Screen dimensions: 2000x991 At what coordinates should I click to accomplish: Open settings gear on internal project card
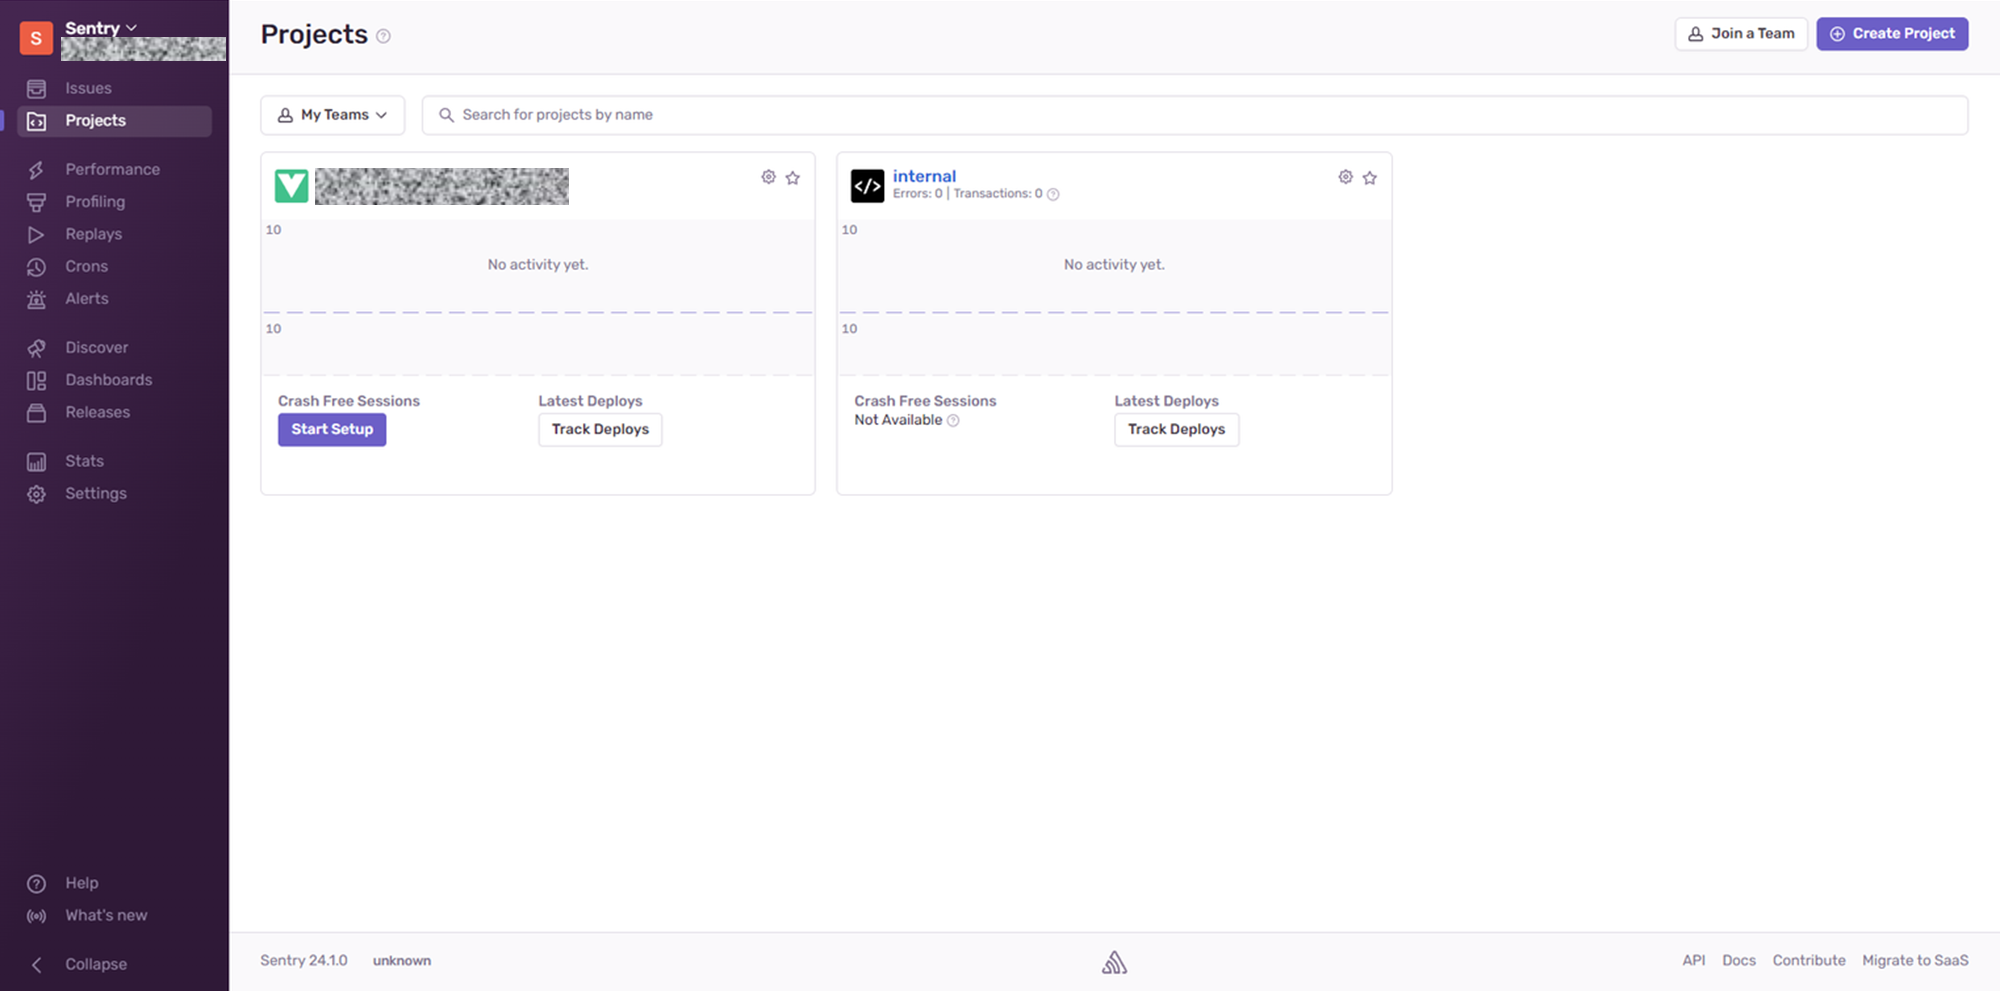coord(1345,177)
